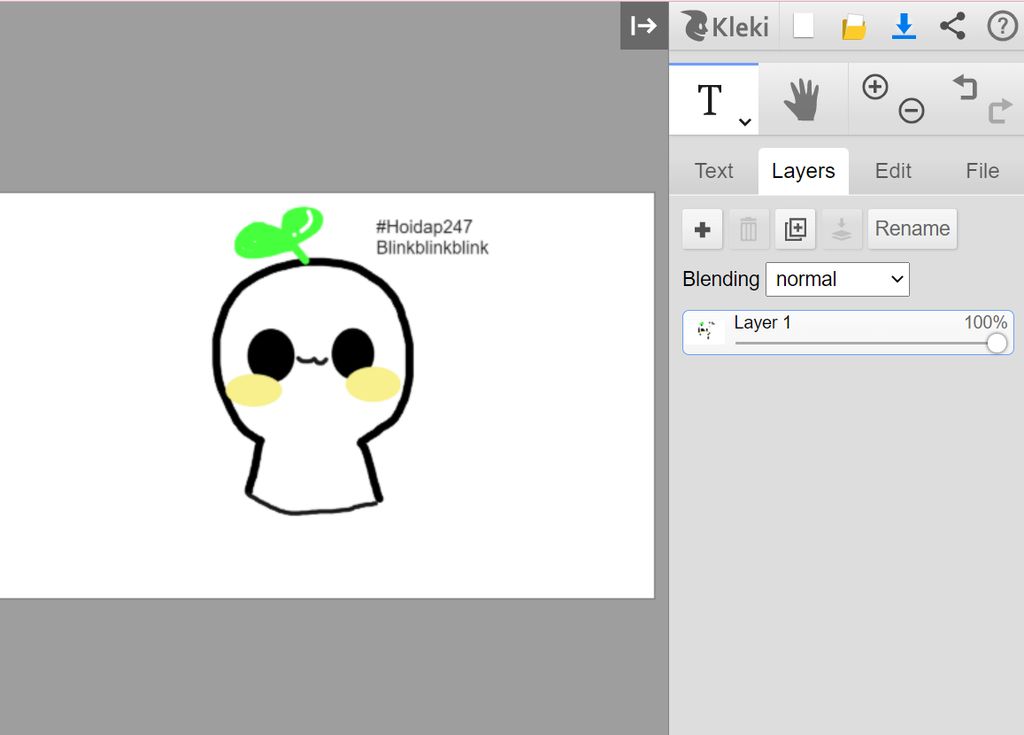The image size is (1024, 735).
Task: Switch to the File tab
Action: point(982,171)
